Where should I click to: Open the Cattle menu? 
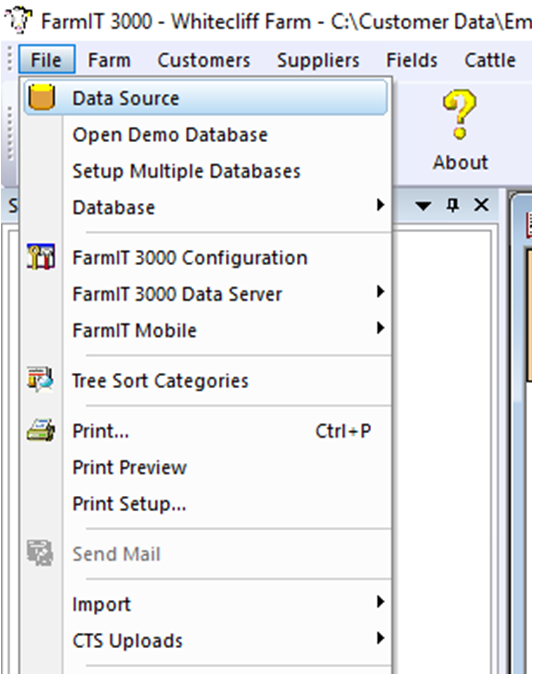490,60
